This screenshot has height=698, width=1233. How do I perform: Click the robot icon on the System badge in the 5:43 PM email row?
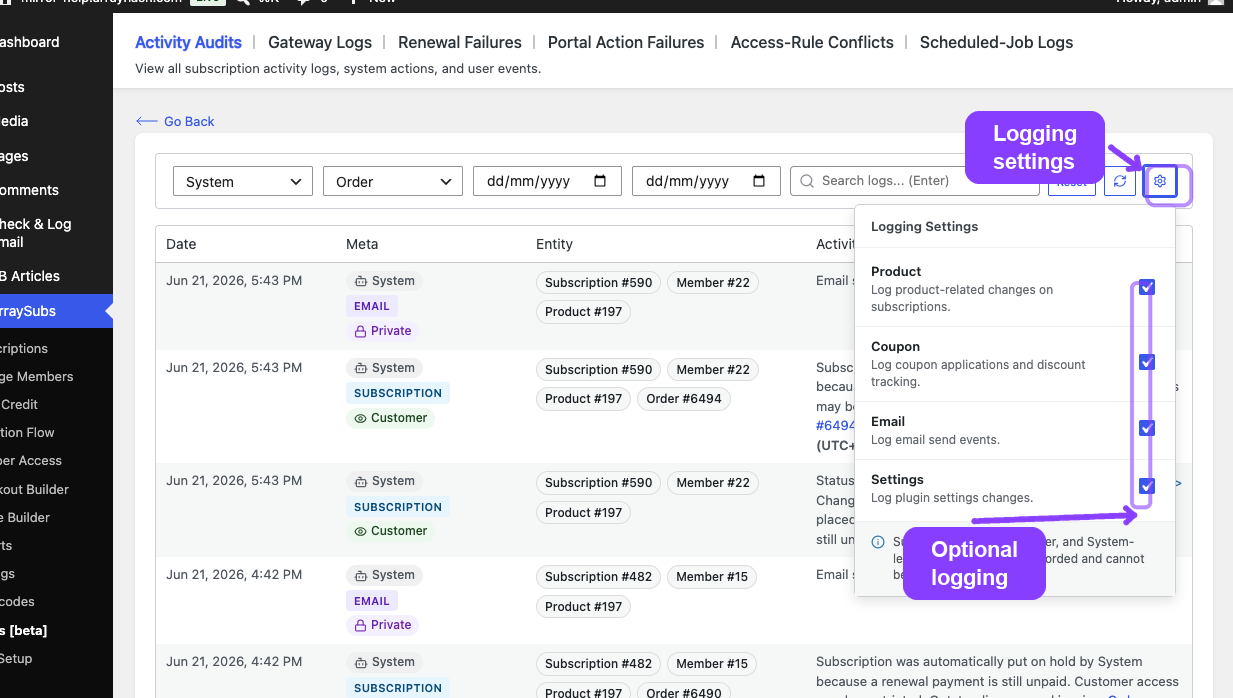tap(360, 281)
